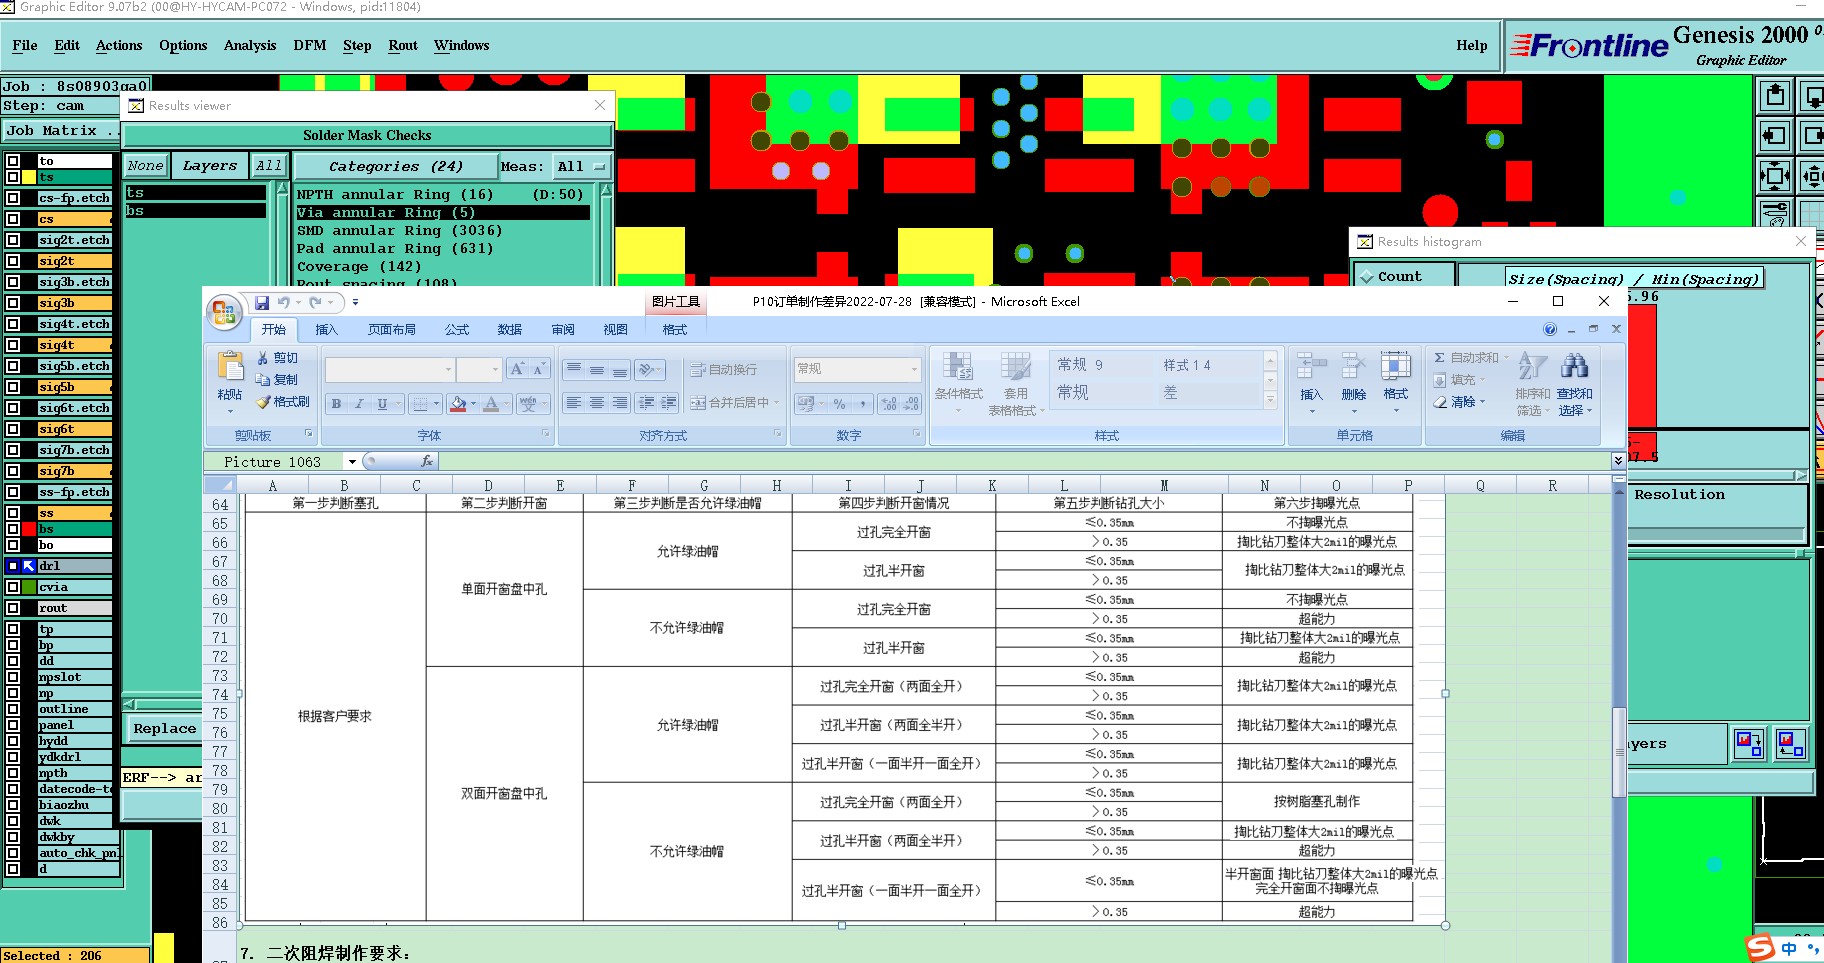Toggle checkbox for the cs-fp.etch layer
The image size is (1824, 963).
[13, 198]
